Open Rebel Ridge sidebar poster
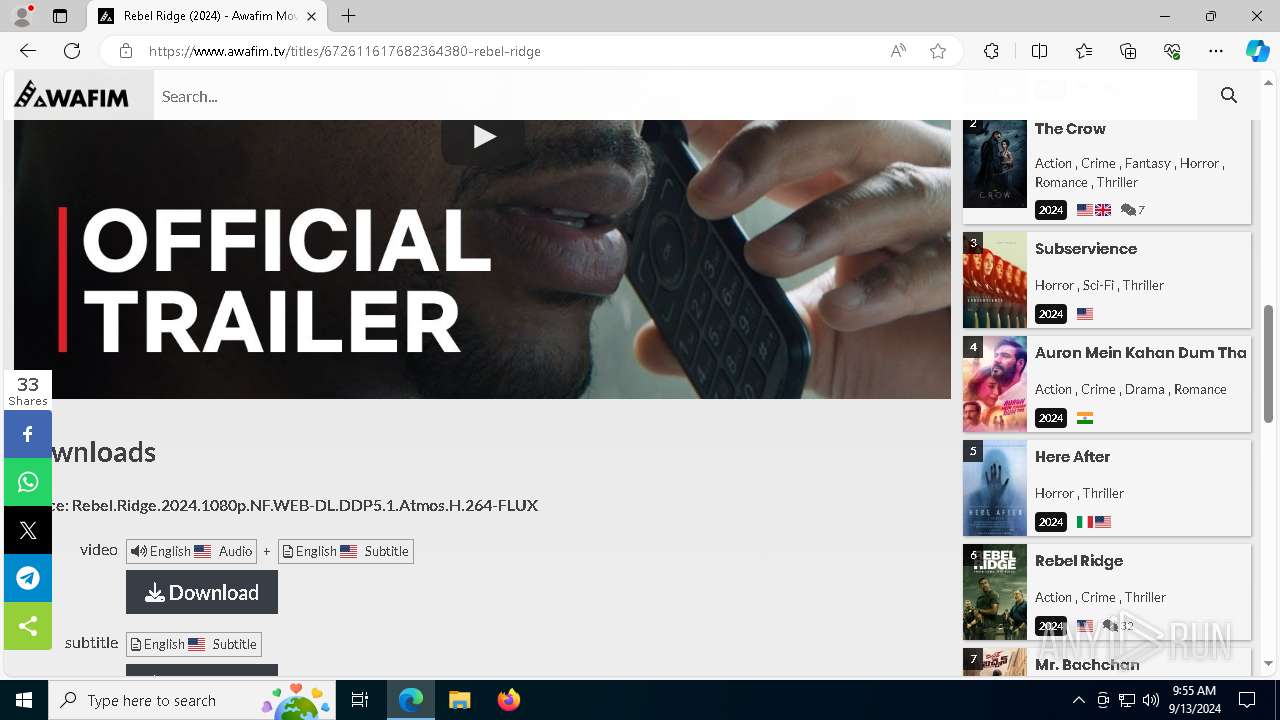The image size is (1280, 720). tap(995, 592)
